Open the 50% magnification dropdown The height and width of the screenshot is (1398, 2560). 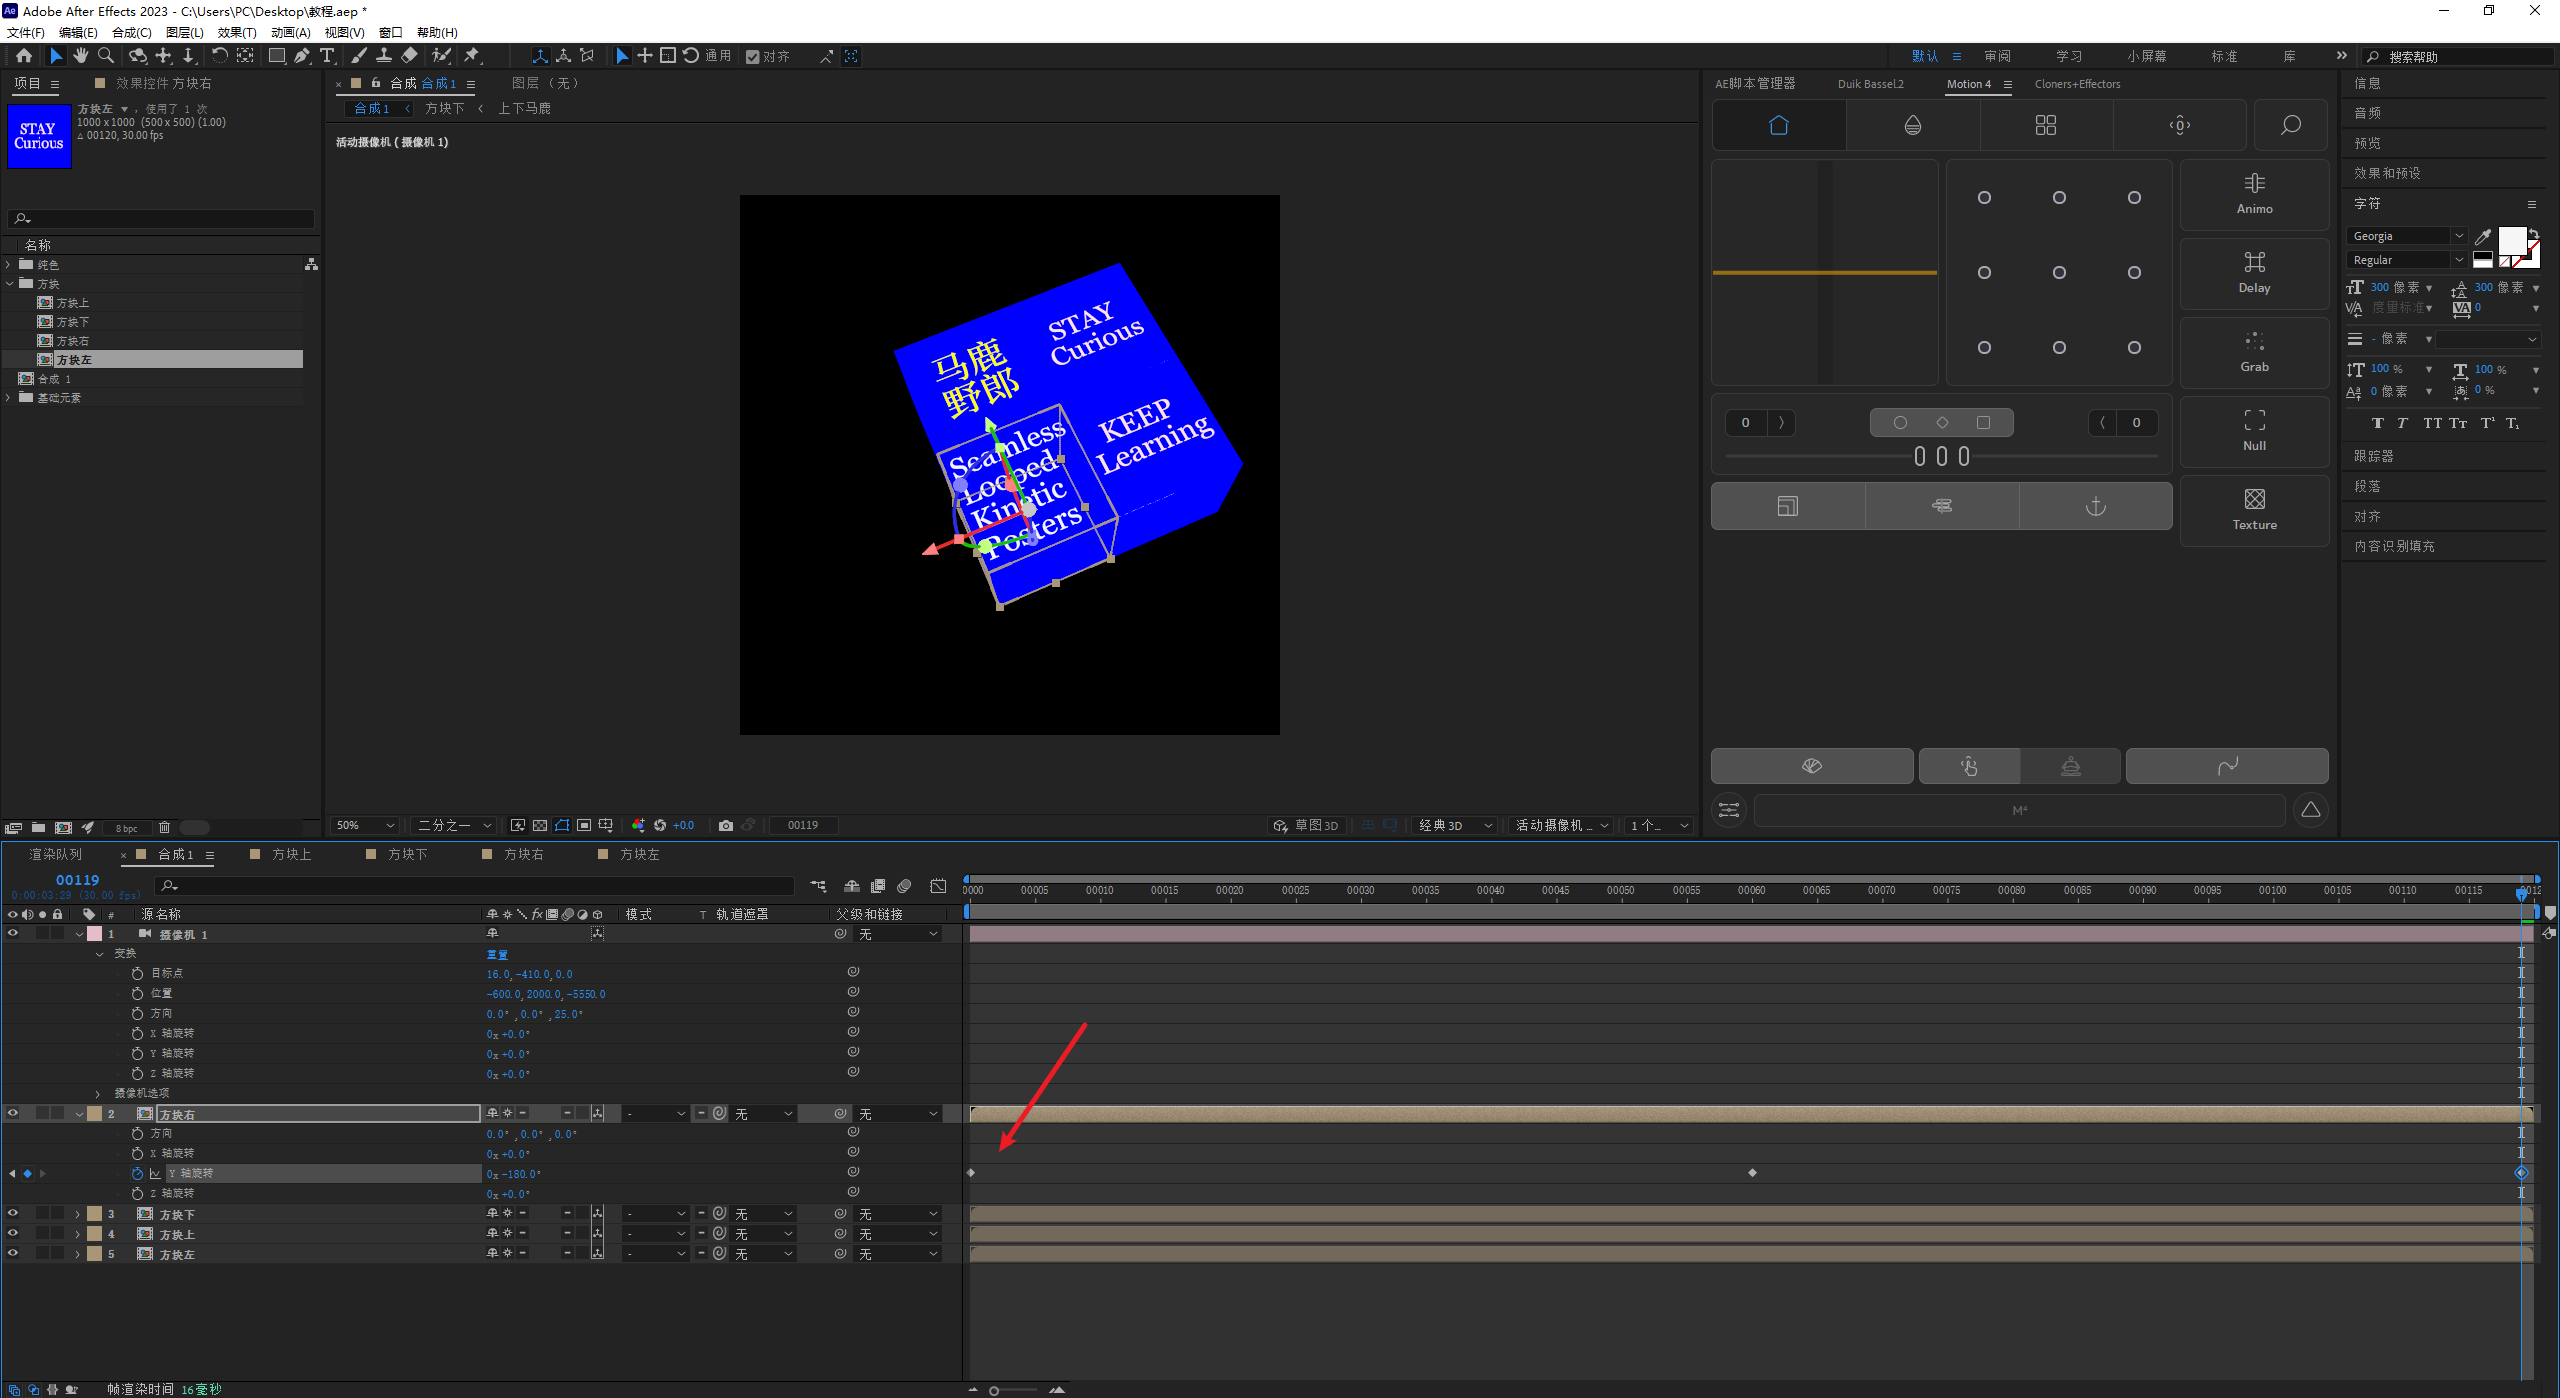coord(366,825)
